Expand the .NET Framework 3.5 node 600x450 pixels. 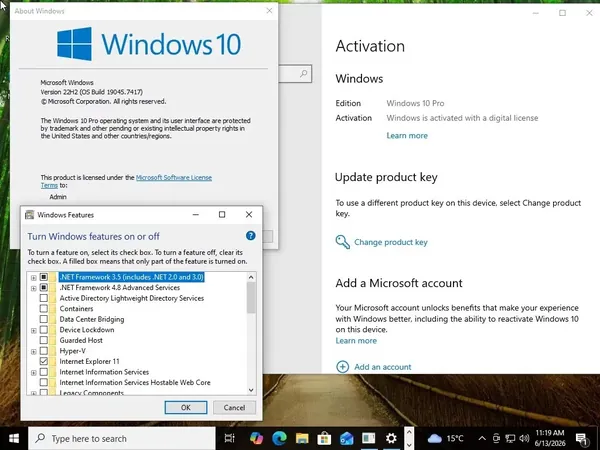[x=34, y=277]
